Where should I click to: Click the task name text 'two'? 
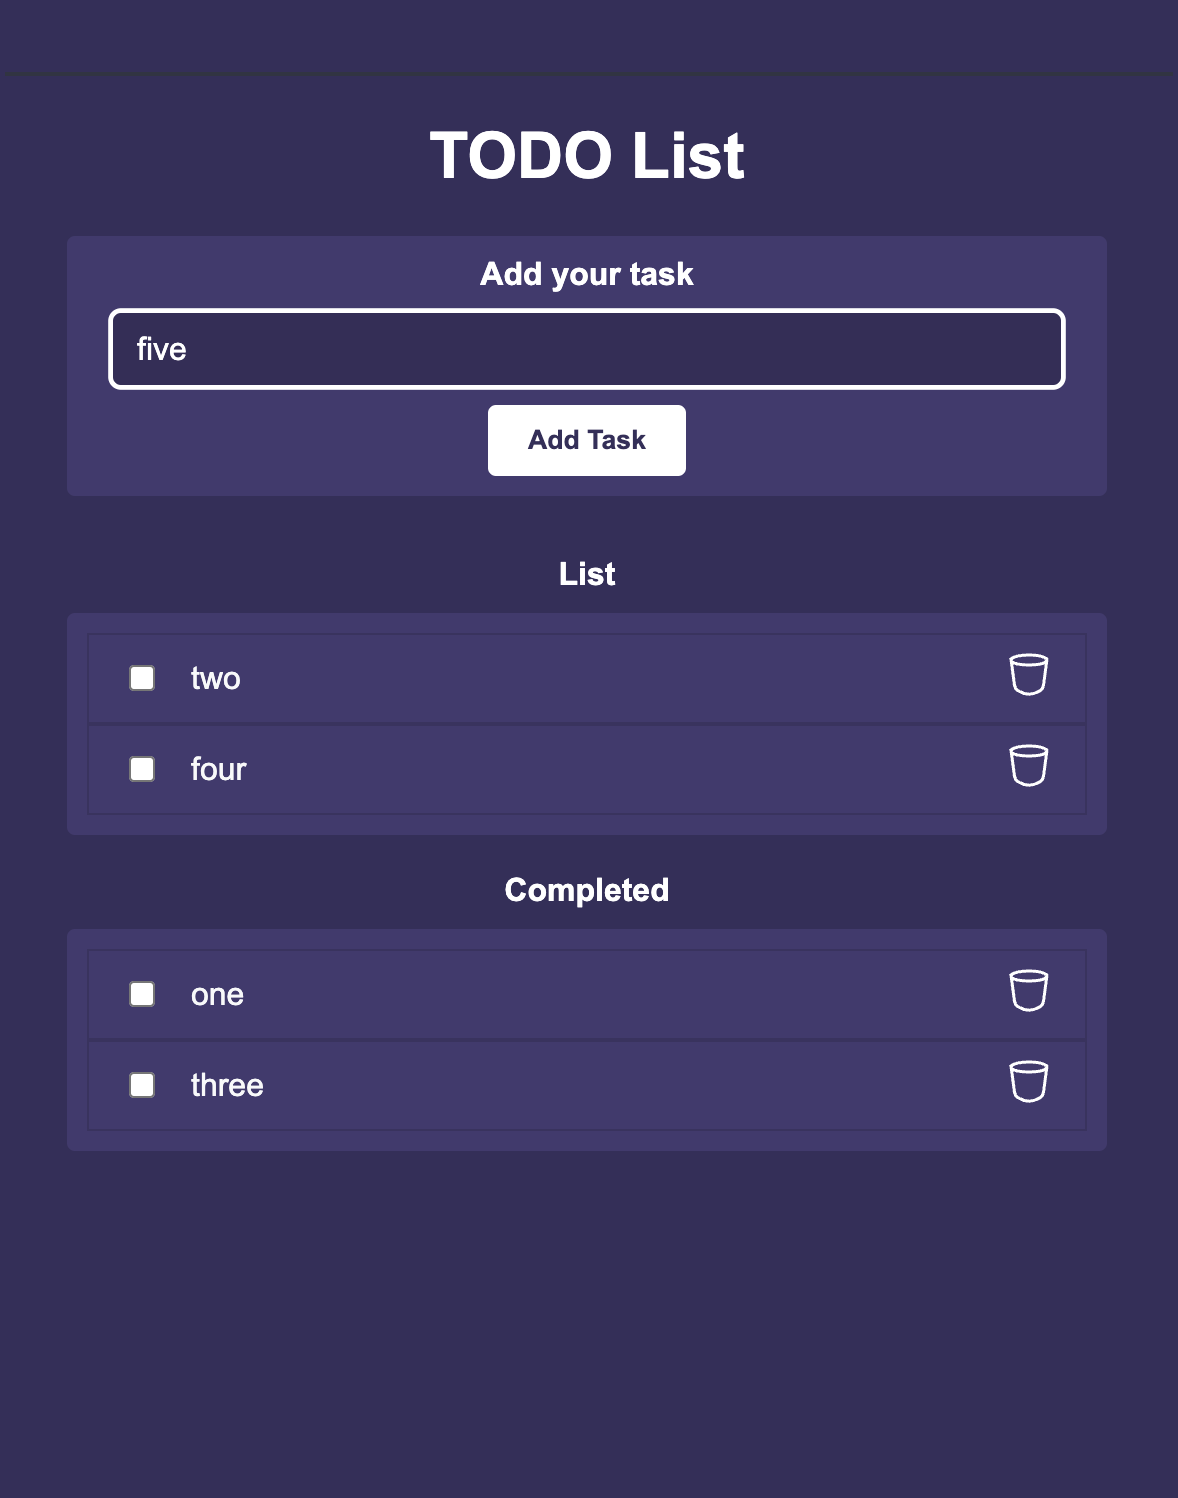pos(216,678)
